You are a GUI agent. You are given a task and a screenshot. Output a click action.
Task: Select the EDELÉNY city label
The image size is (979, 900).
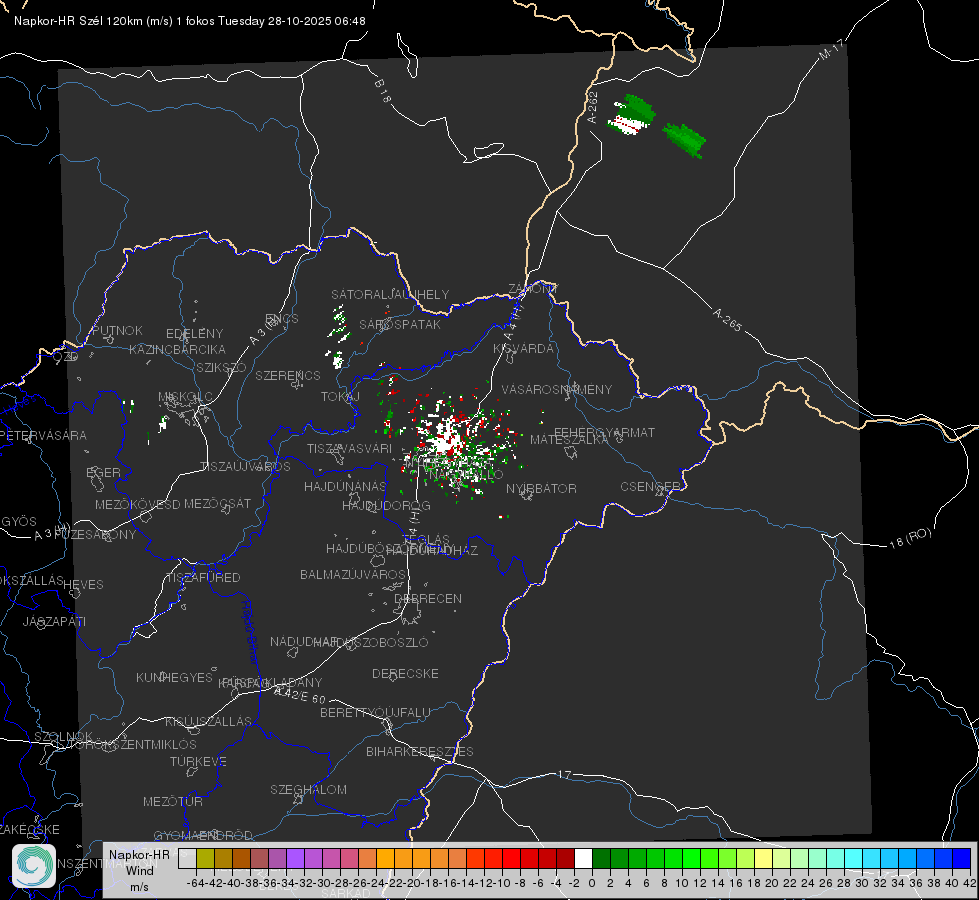point(194,334)
